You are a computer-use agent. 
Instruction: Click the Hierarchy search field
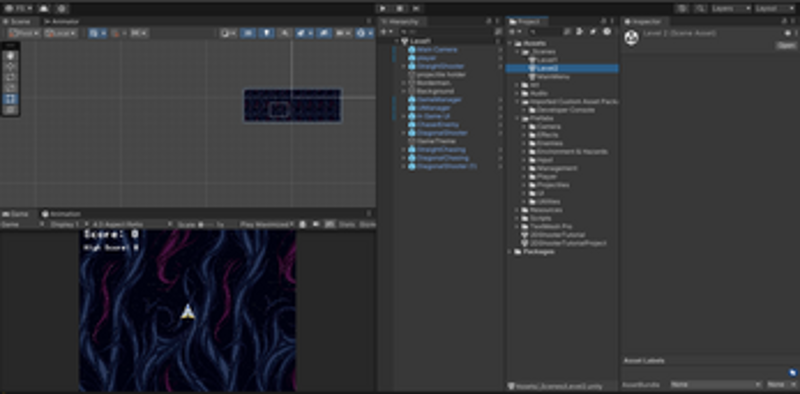tap(447, 32)
